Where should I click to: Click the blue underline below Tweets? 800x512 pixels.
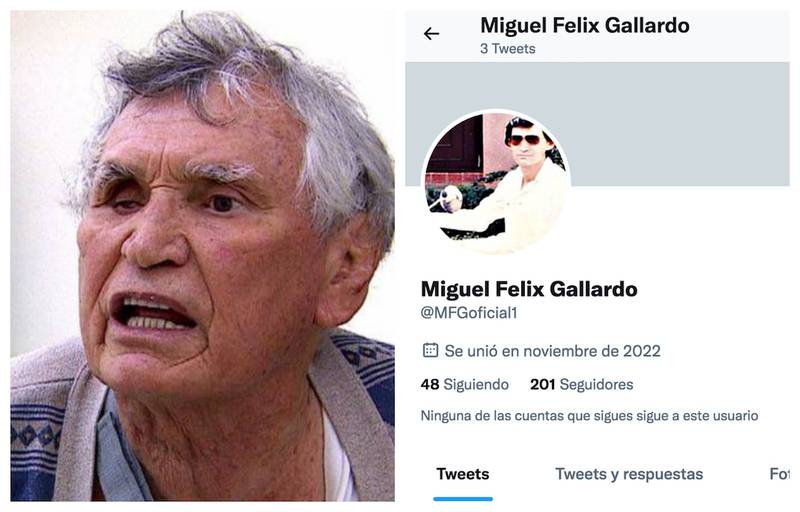tap(463, 499)
